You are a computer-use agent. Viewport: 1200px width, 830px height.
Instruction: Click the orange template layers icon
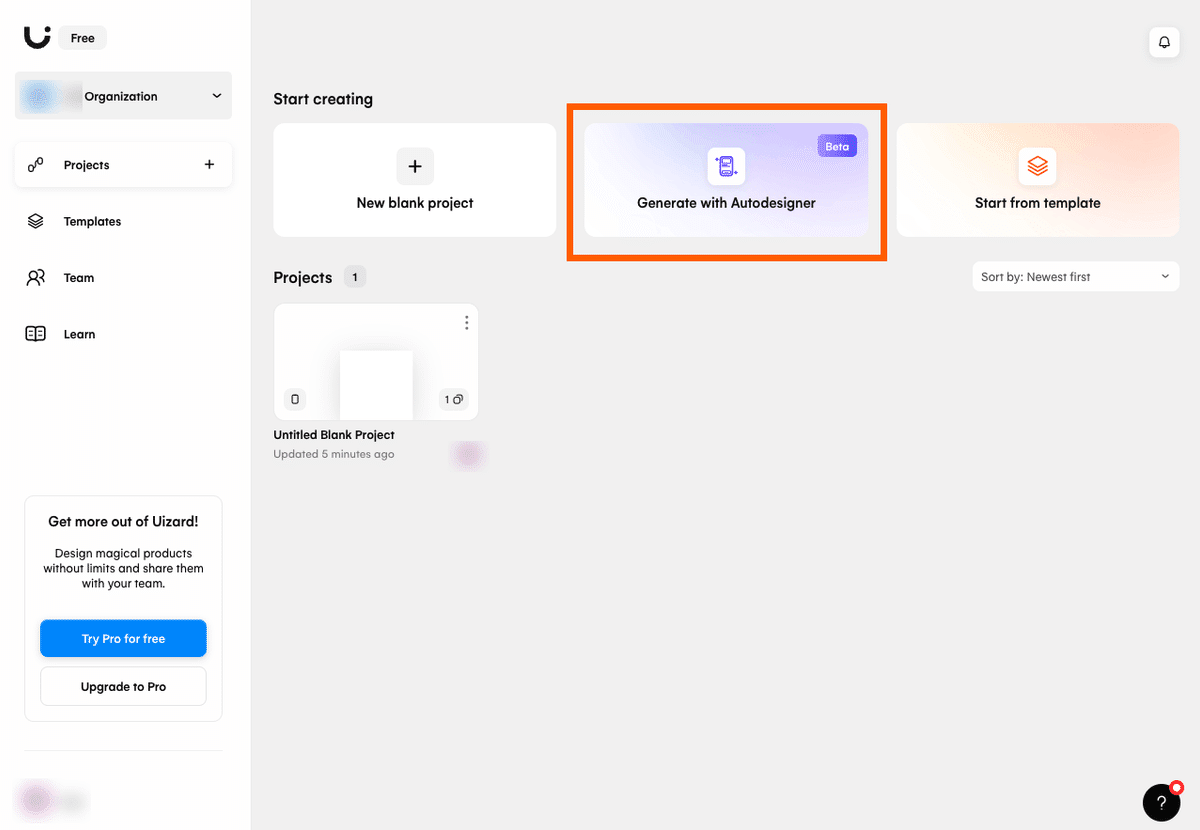tap(1037, 166)
